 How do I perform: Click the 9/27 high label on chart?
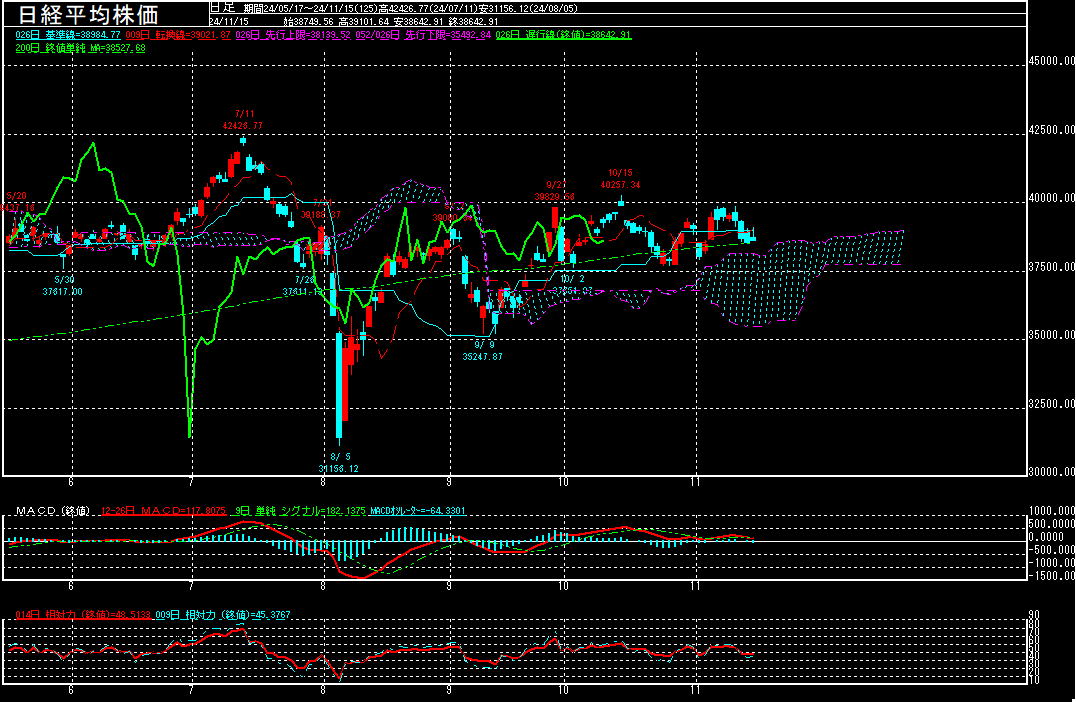pyautogui.click(x=556, y=191)
